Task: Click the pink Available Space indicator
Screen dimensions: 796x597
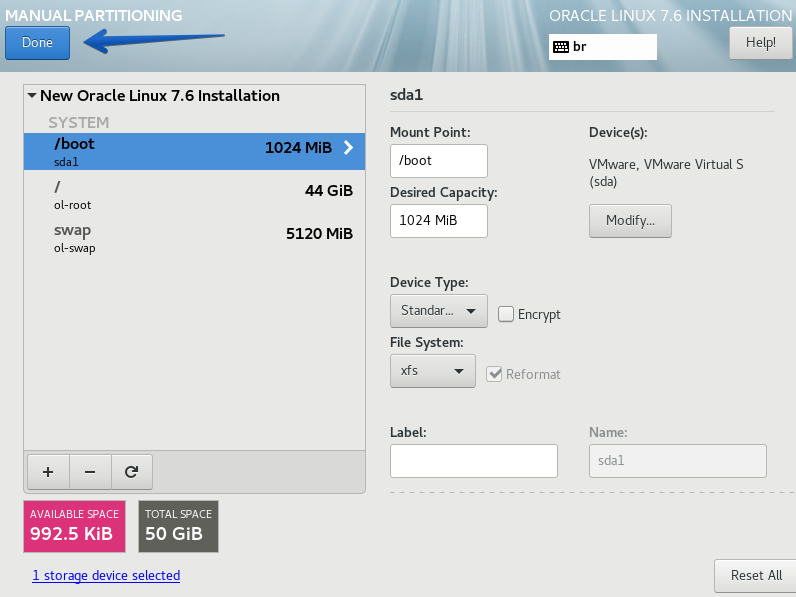Action: click(x=74, y=527)
